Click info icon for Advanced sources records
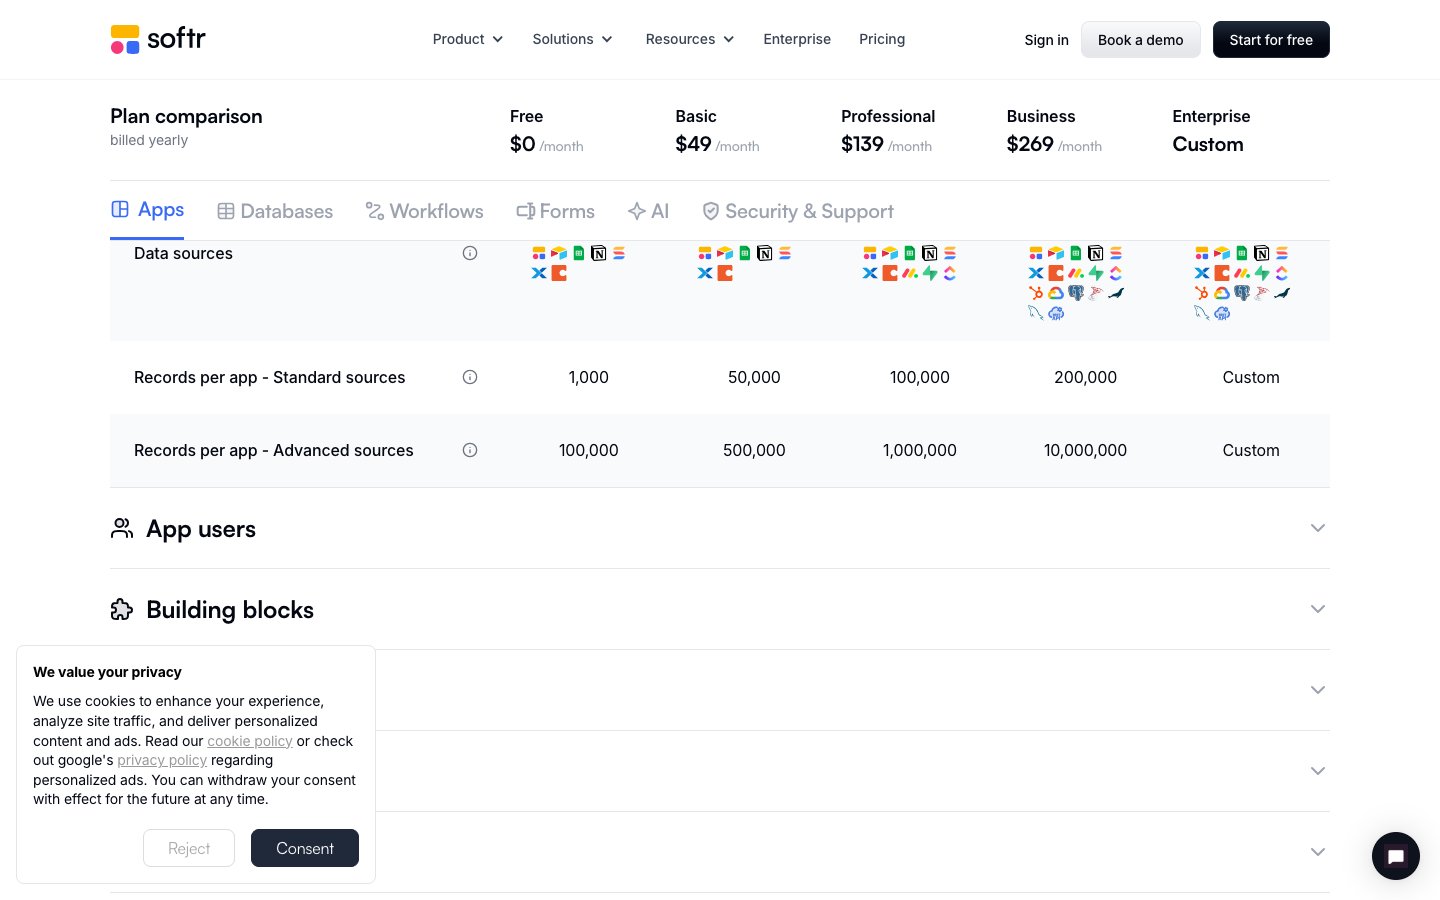 470,450
